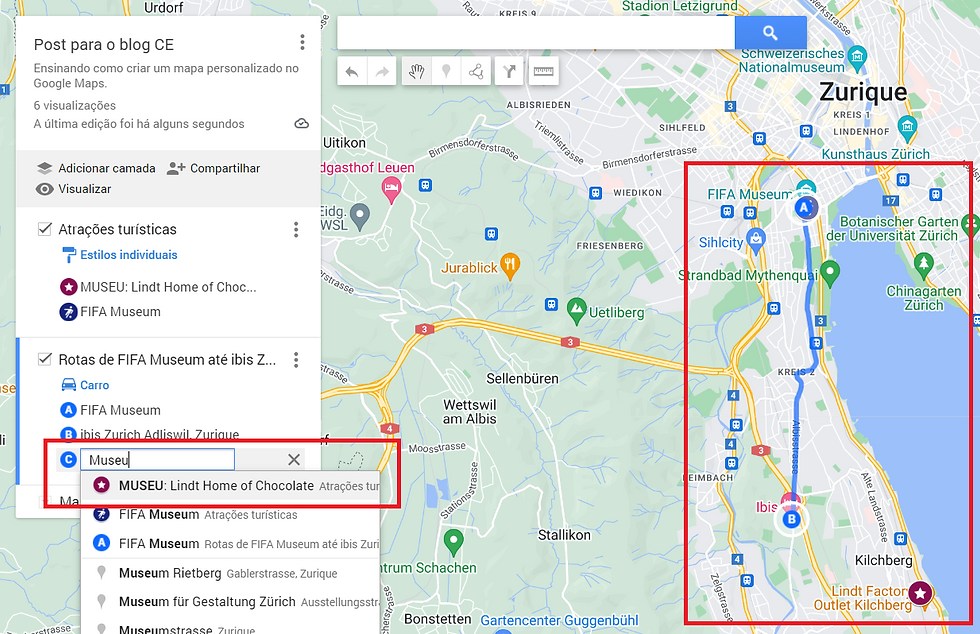Click the Zentrum Schachen green marker
The height and width of the screenshot is (634, 980).
pyautogui.click(x=453, y=541)
